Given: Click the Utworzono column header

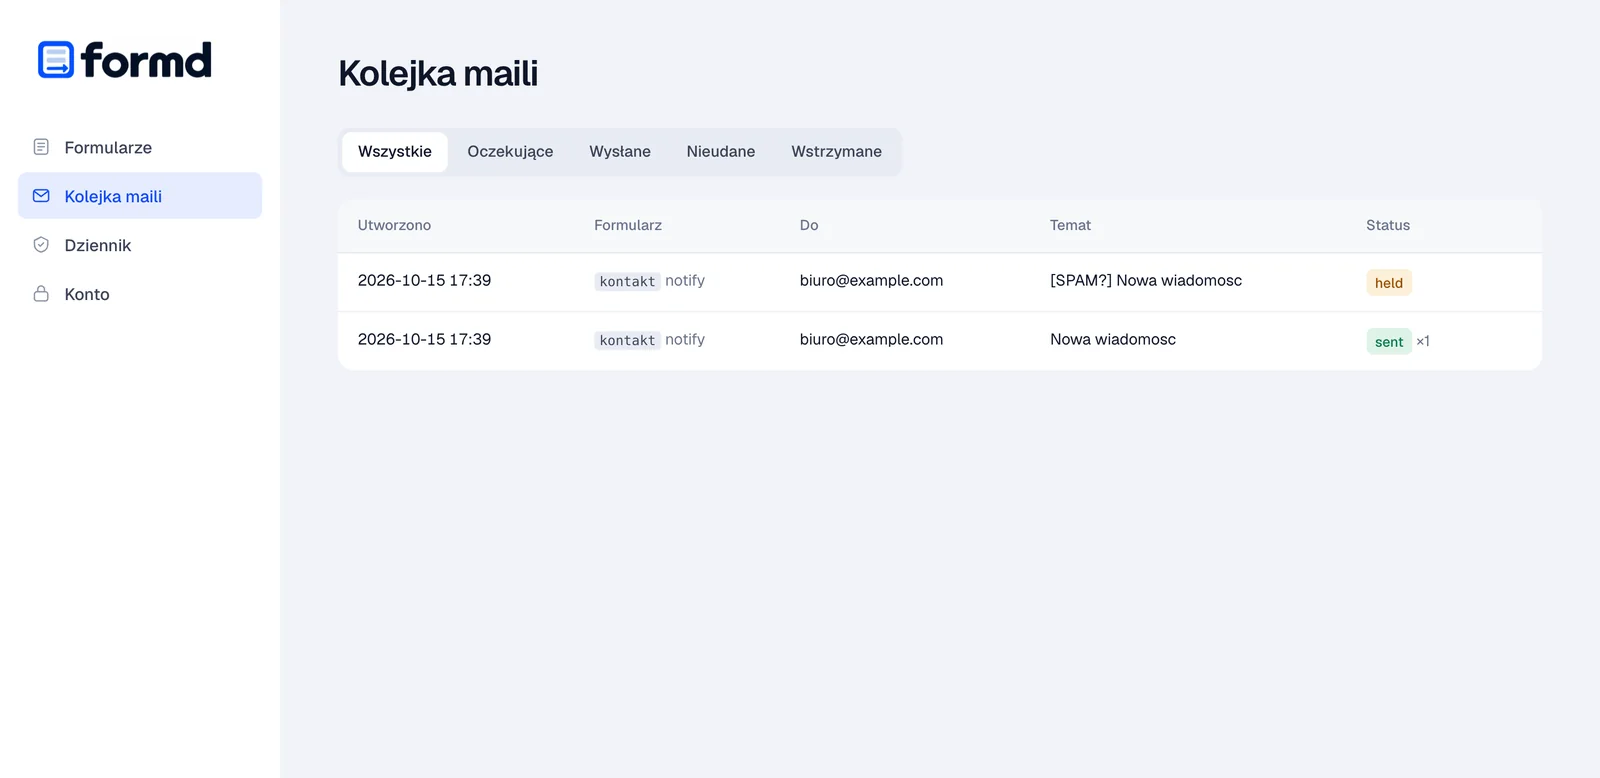Looking at the screenshot, I should pos(394,225).
